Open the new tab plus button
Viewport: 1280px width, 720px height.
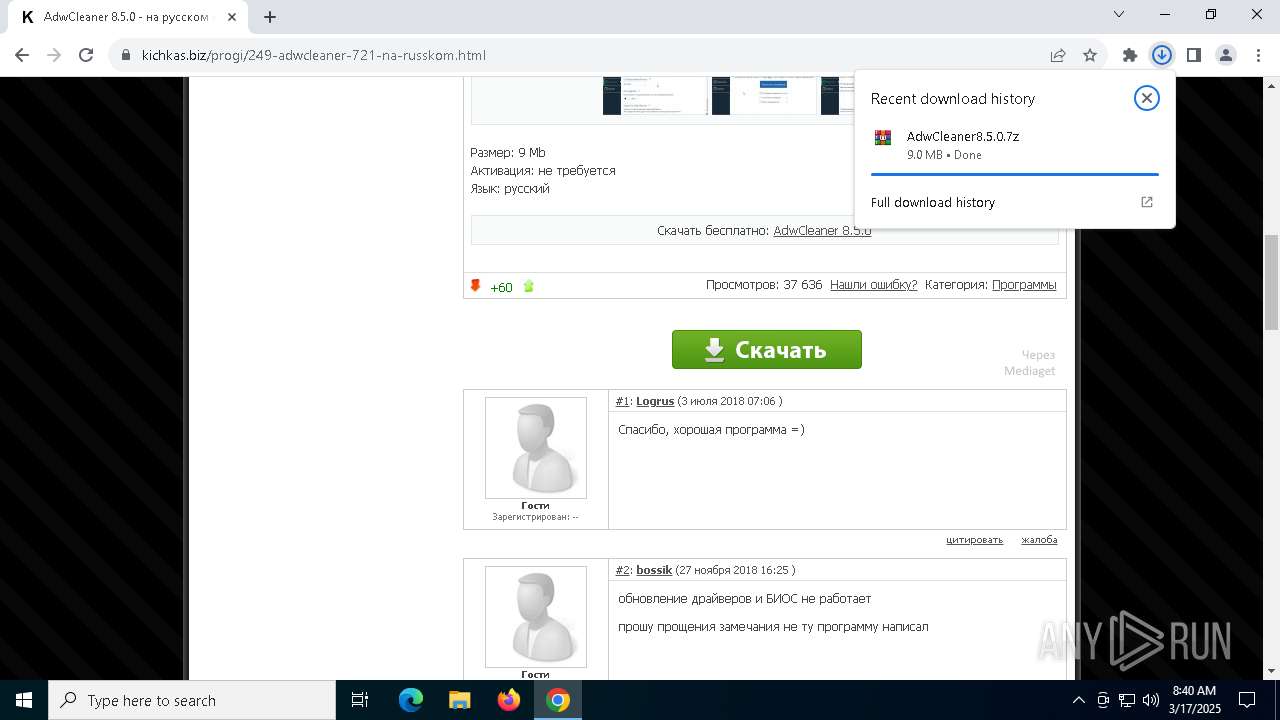coord(270,16)
